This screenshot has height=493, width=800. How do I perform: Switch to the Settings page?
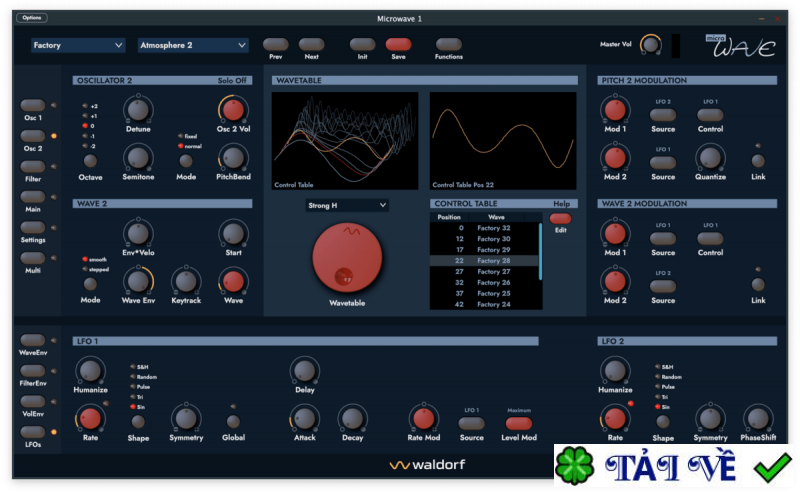[33, 227]
